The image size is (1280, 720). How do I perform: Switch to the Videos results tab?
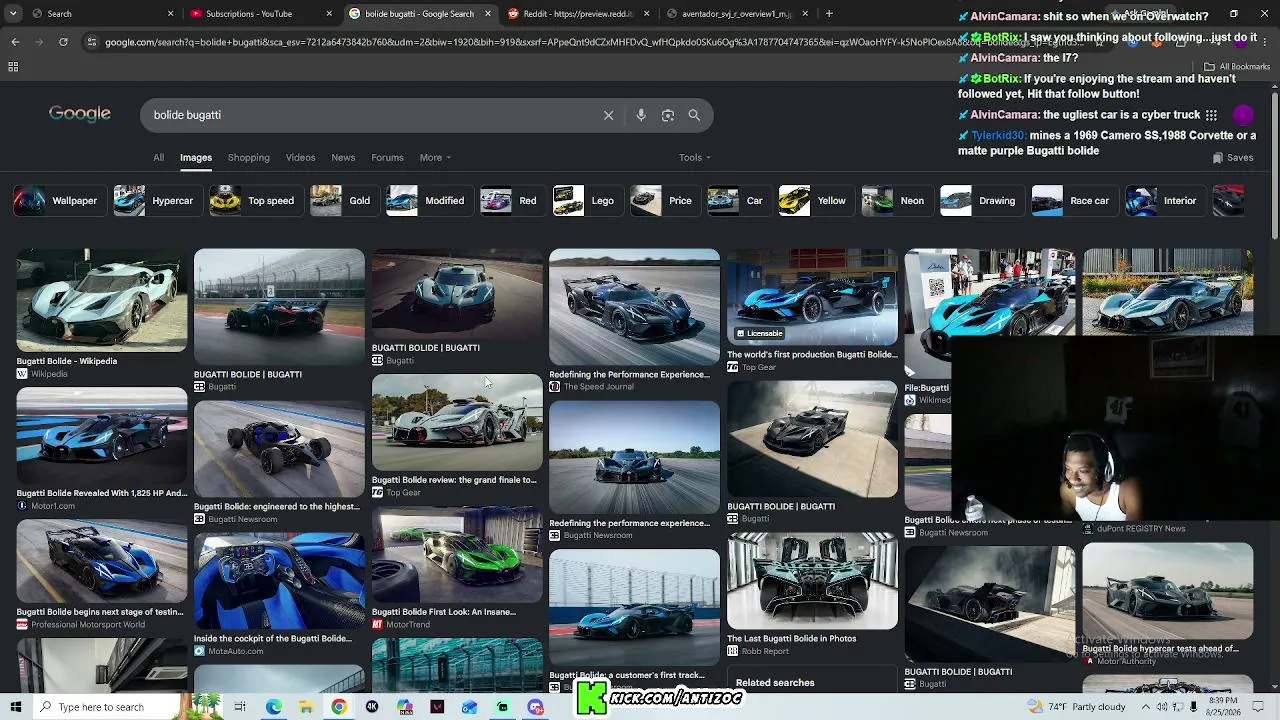[300, 157]
